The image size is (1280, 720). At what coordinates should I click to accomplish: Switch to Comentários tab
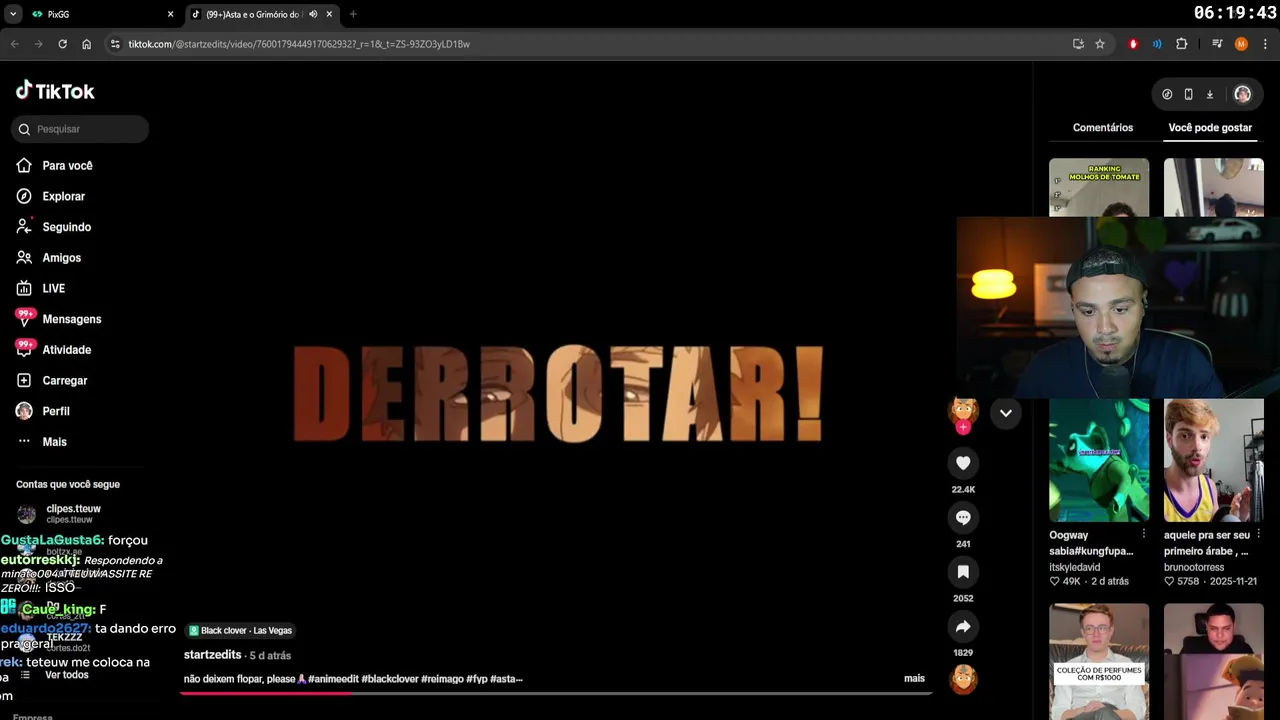tap(1103, 128)
